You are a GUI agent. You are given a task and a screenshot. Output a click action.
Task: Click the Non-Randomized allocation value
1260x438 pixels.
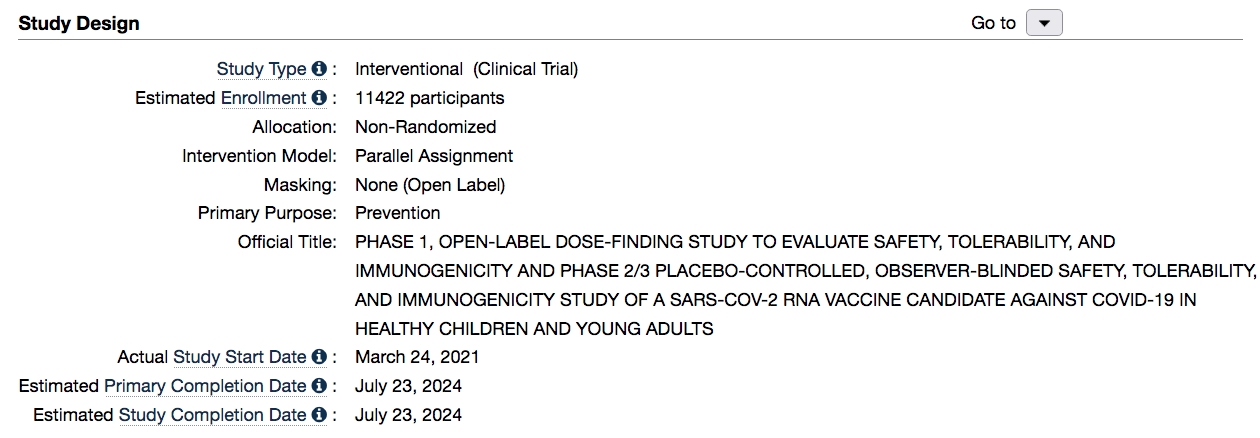click(426, 127)
